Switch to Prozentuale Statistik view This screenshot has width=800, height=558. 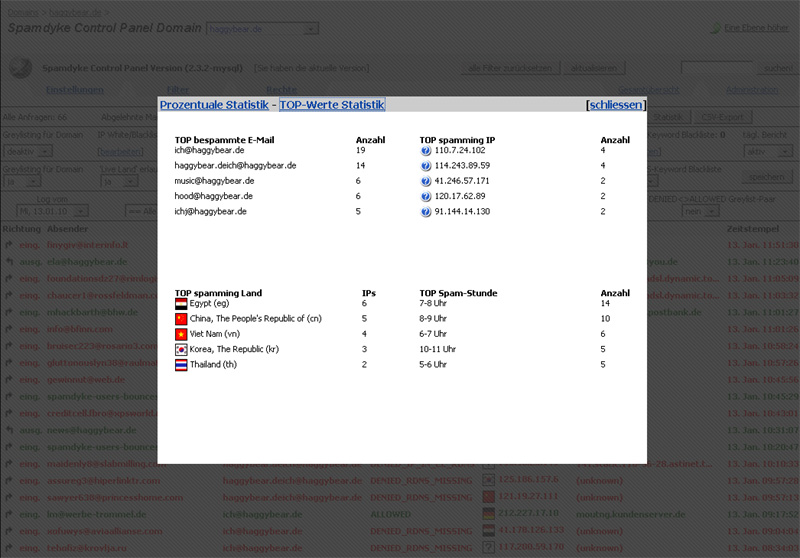coord(214,105)
